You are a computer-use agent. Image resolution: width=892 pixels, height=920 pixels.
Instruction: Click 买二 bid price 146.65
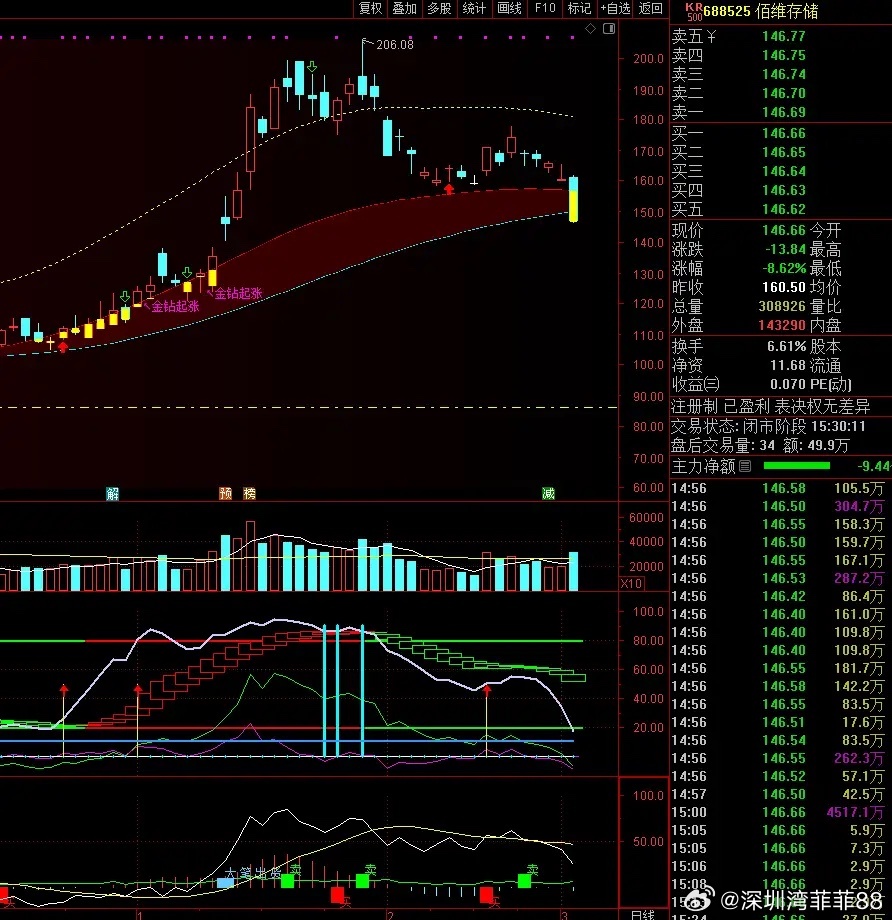[x=783, y=152]
